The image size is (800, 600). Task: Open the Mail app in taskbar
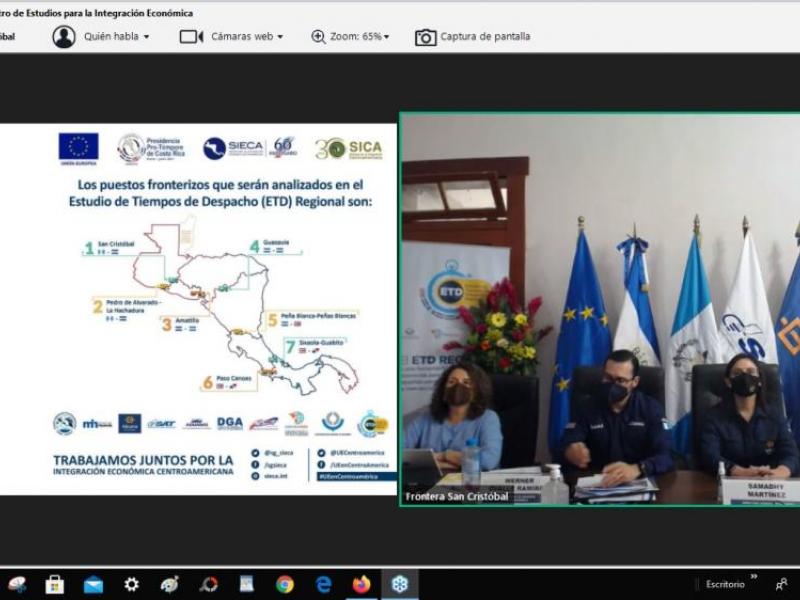(x=93, y=584)
